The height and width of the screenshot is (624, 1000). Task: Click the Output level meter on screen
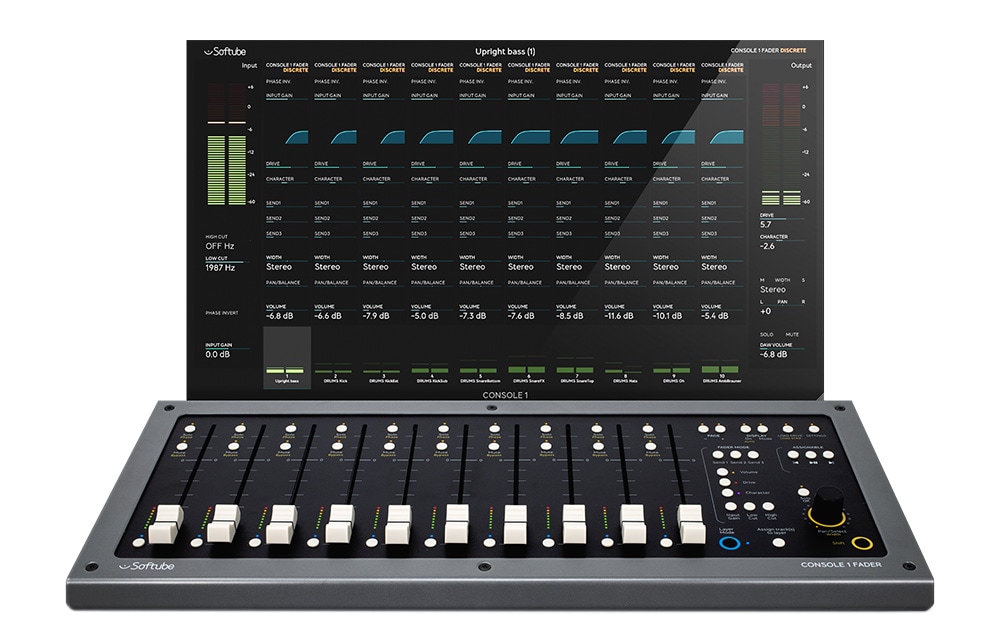pos(782,144)
